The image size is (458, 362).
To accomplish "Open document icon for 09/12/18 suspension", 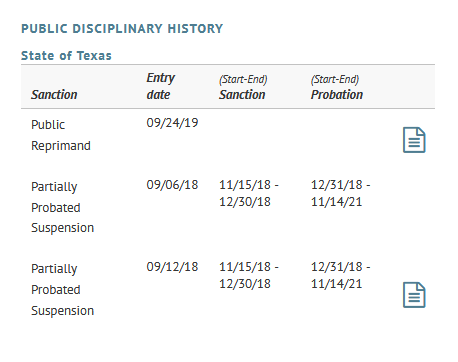I will pyautogui.click(x=414, y=295).
